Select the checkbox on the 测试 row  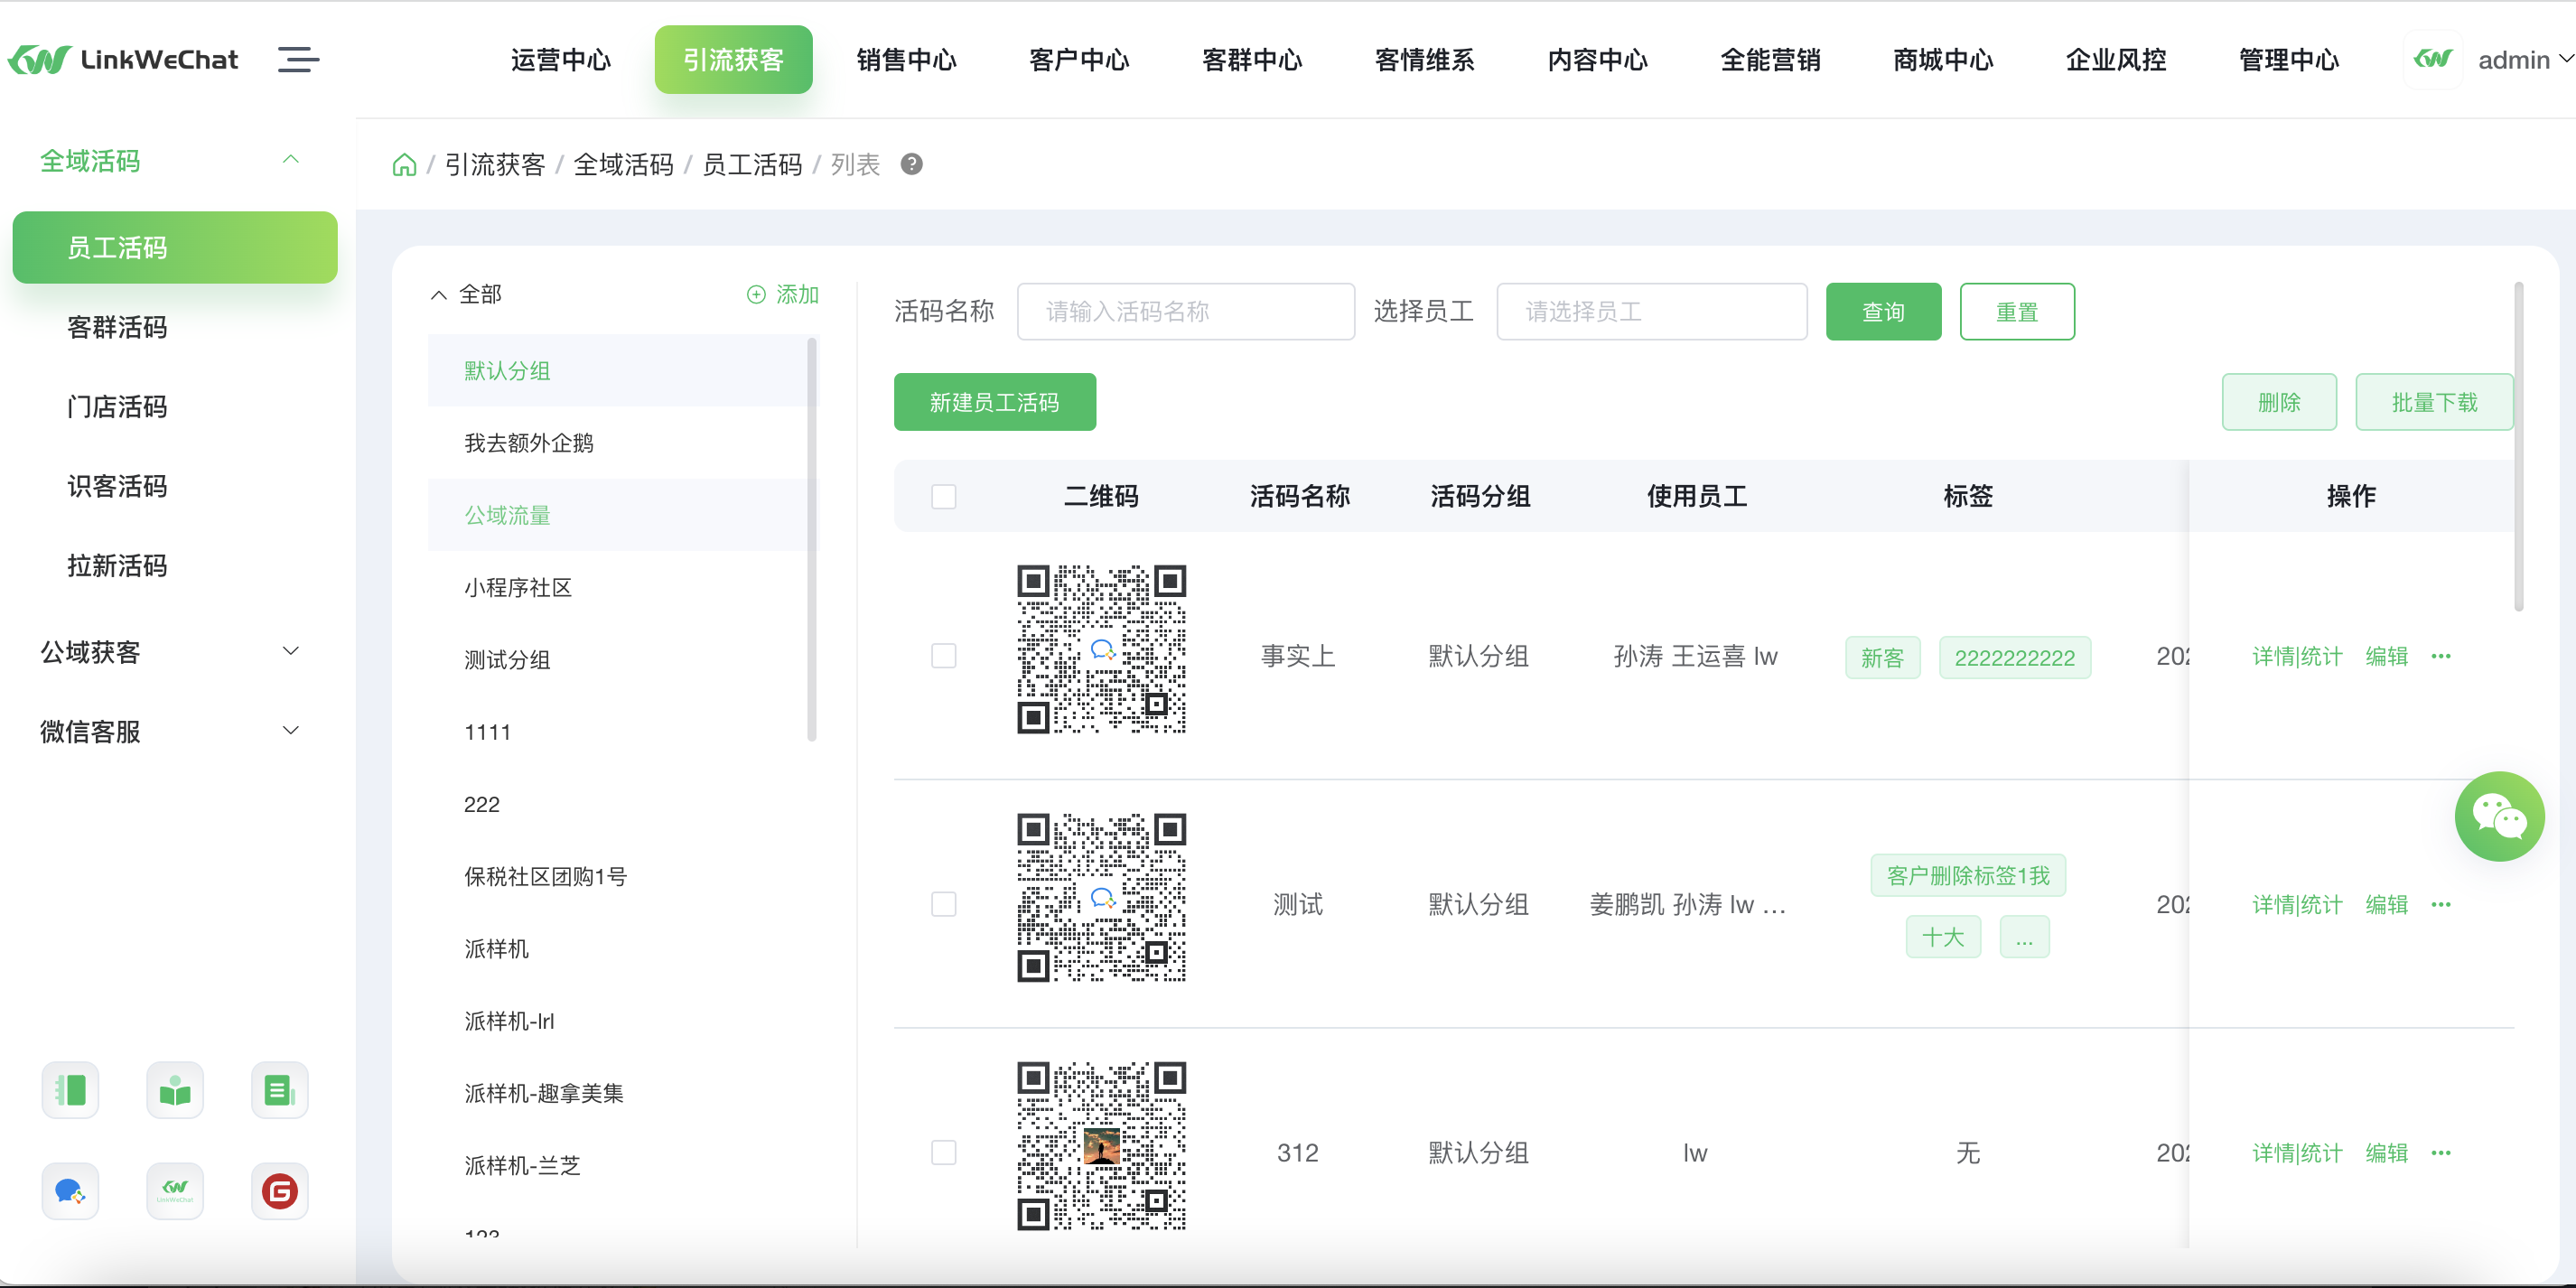(943, 904)
